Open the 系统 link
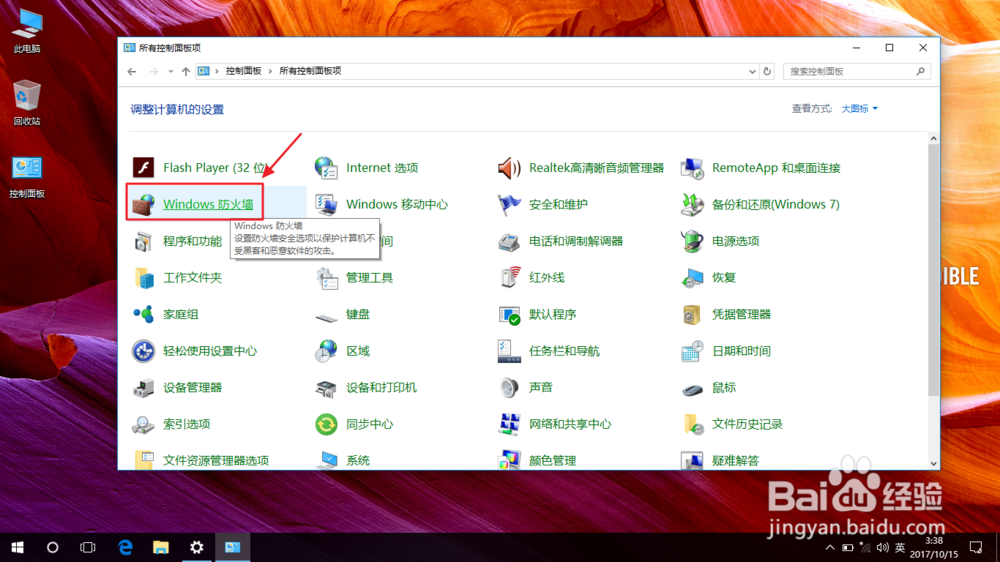Viewport: 1000px width, 562px height. [358, 461]
